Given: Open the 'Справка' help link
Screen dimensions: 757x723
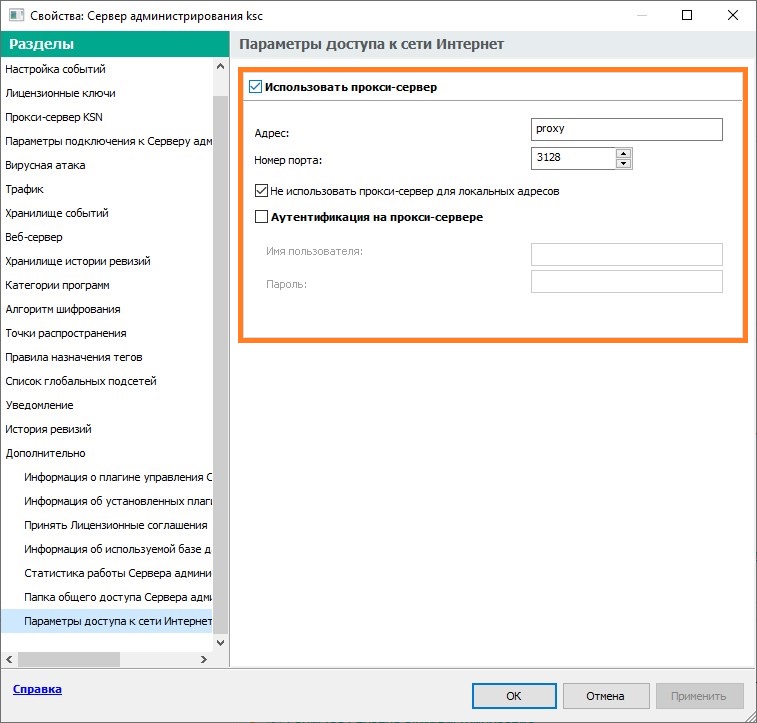Looking at the screenshot, I should coord(36,689).
